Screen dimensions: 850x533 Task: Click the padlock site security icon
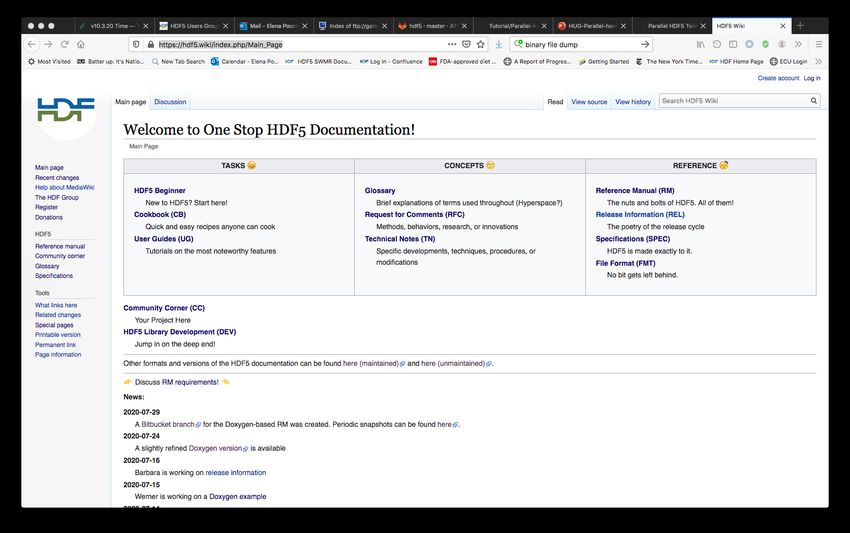coord(150,44)
